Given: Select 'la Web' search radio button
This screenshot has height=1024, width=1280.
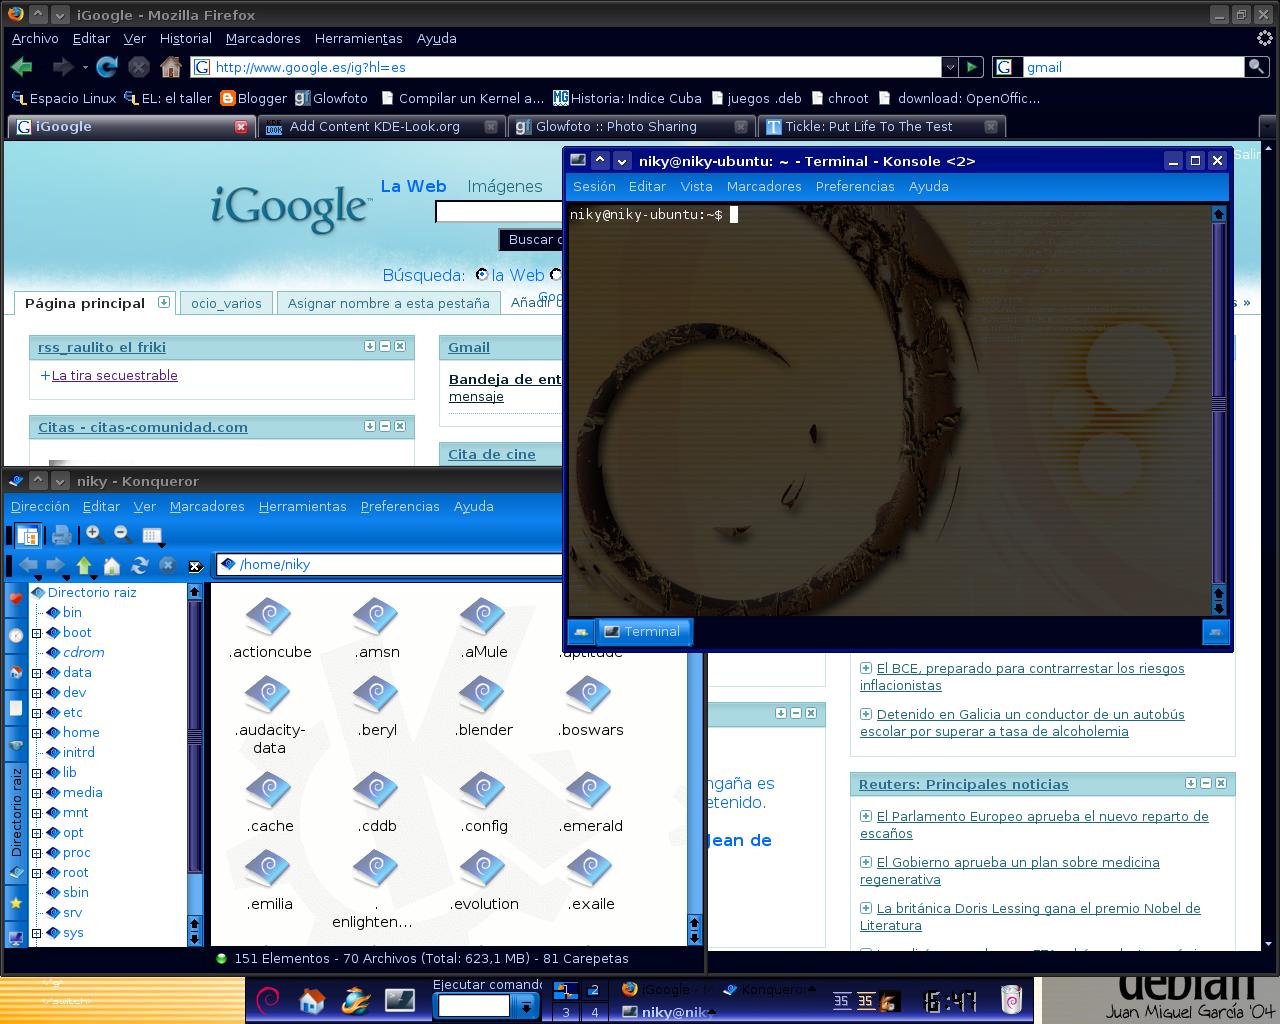Looking at the screenshot, I should [x=482, y=275].
